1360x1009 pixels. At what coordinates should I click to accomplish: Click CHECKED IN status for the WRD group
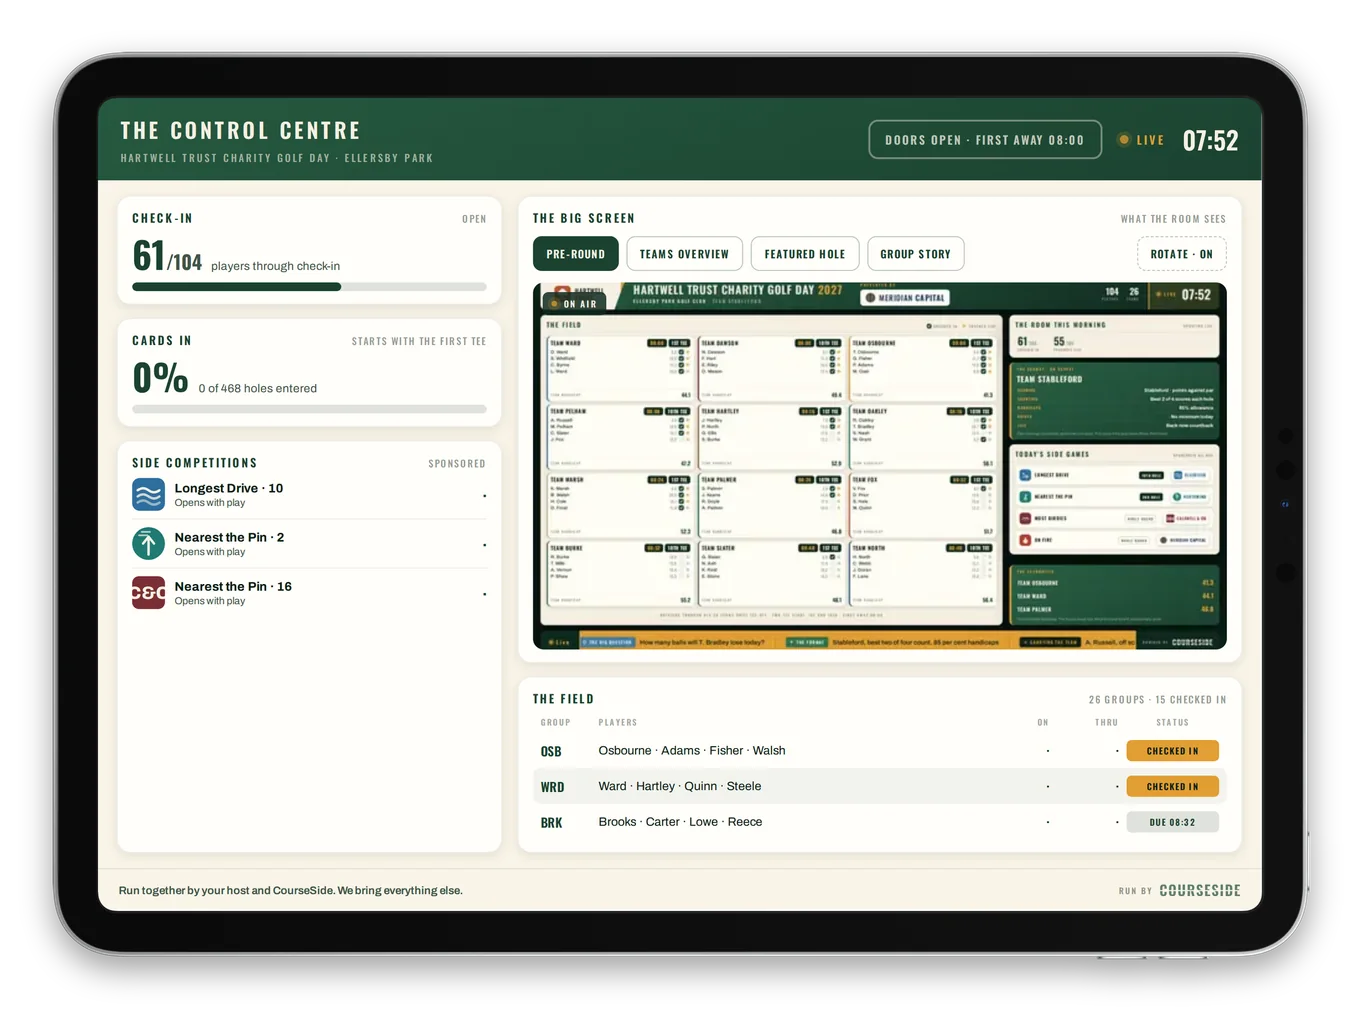click(x=1173, y=787)
